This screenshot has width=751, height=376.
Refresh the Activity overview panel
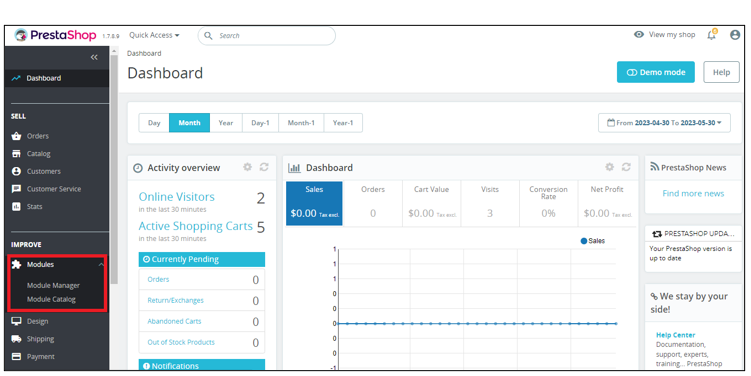(x=264, y=167)
